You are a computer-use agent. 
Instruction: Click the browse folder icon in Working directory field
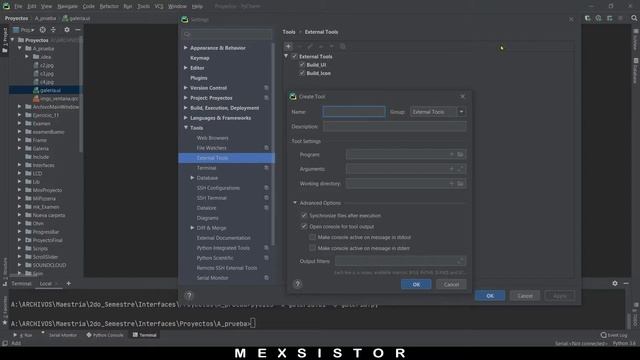460,184
